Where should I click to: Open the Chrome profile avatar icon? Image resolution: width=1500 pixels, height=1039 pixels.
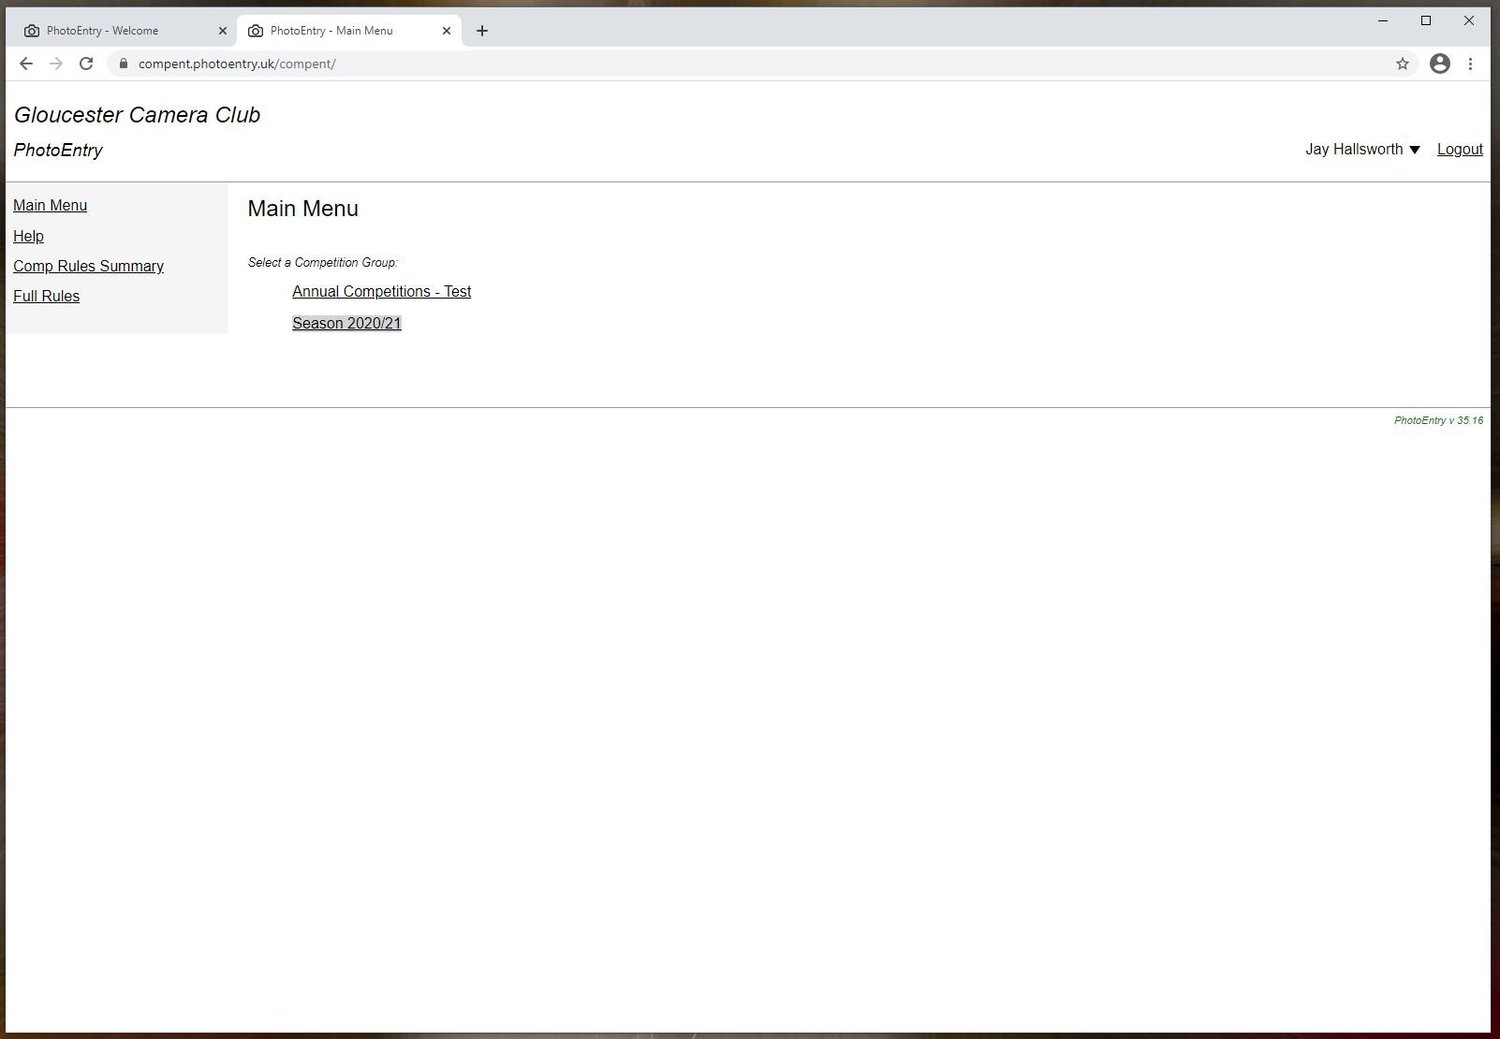pyautogui.click(x=1440, y=64)
